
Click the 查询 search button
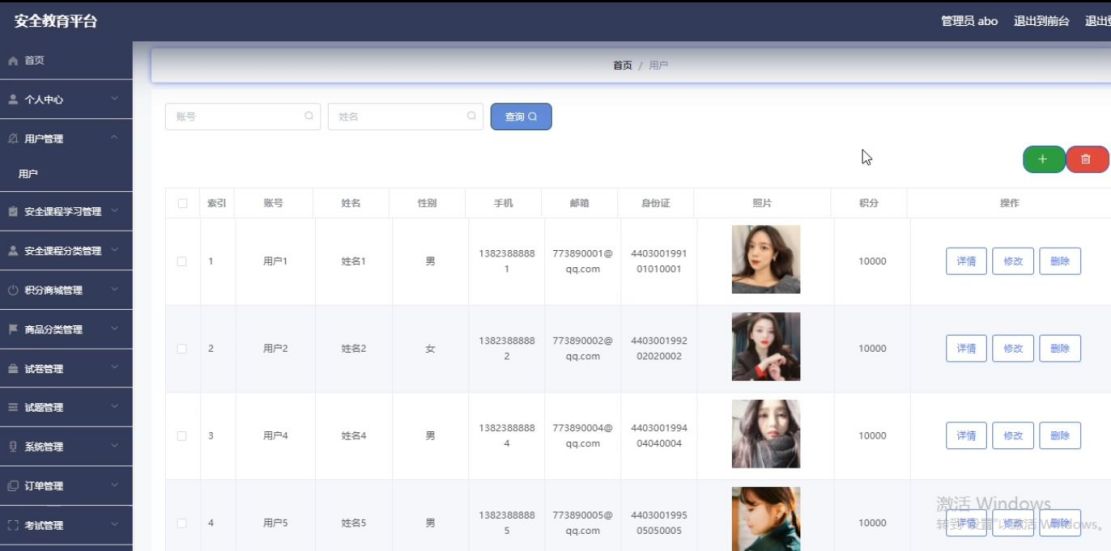521,117
